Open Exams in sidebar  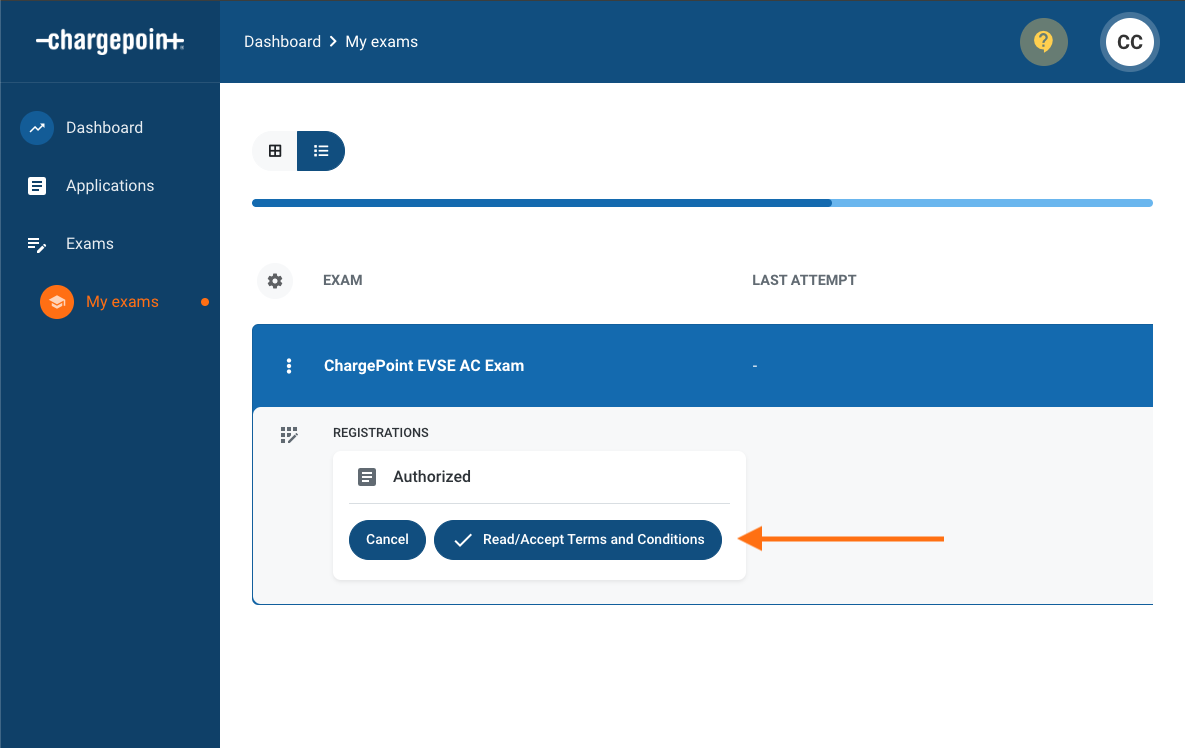point(90,244)
